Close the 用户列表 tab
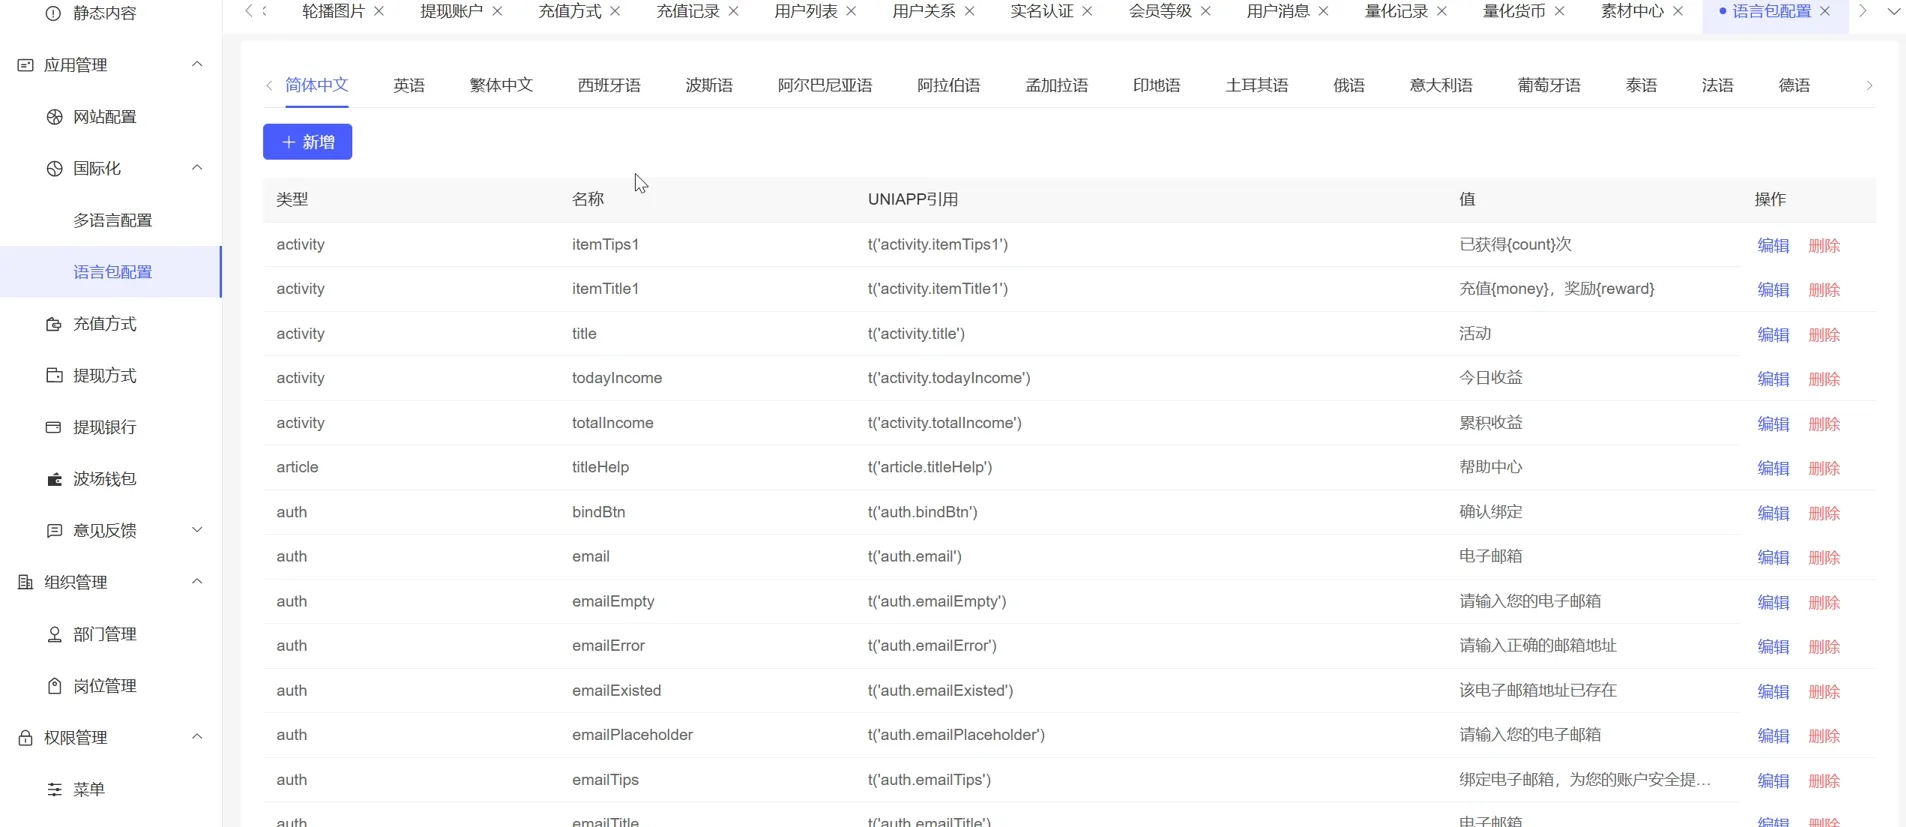This screenshot has height=827, width=1906. click(851, 11)
